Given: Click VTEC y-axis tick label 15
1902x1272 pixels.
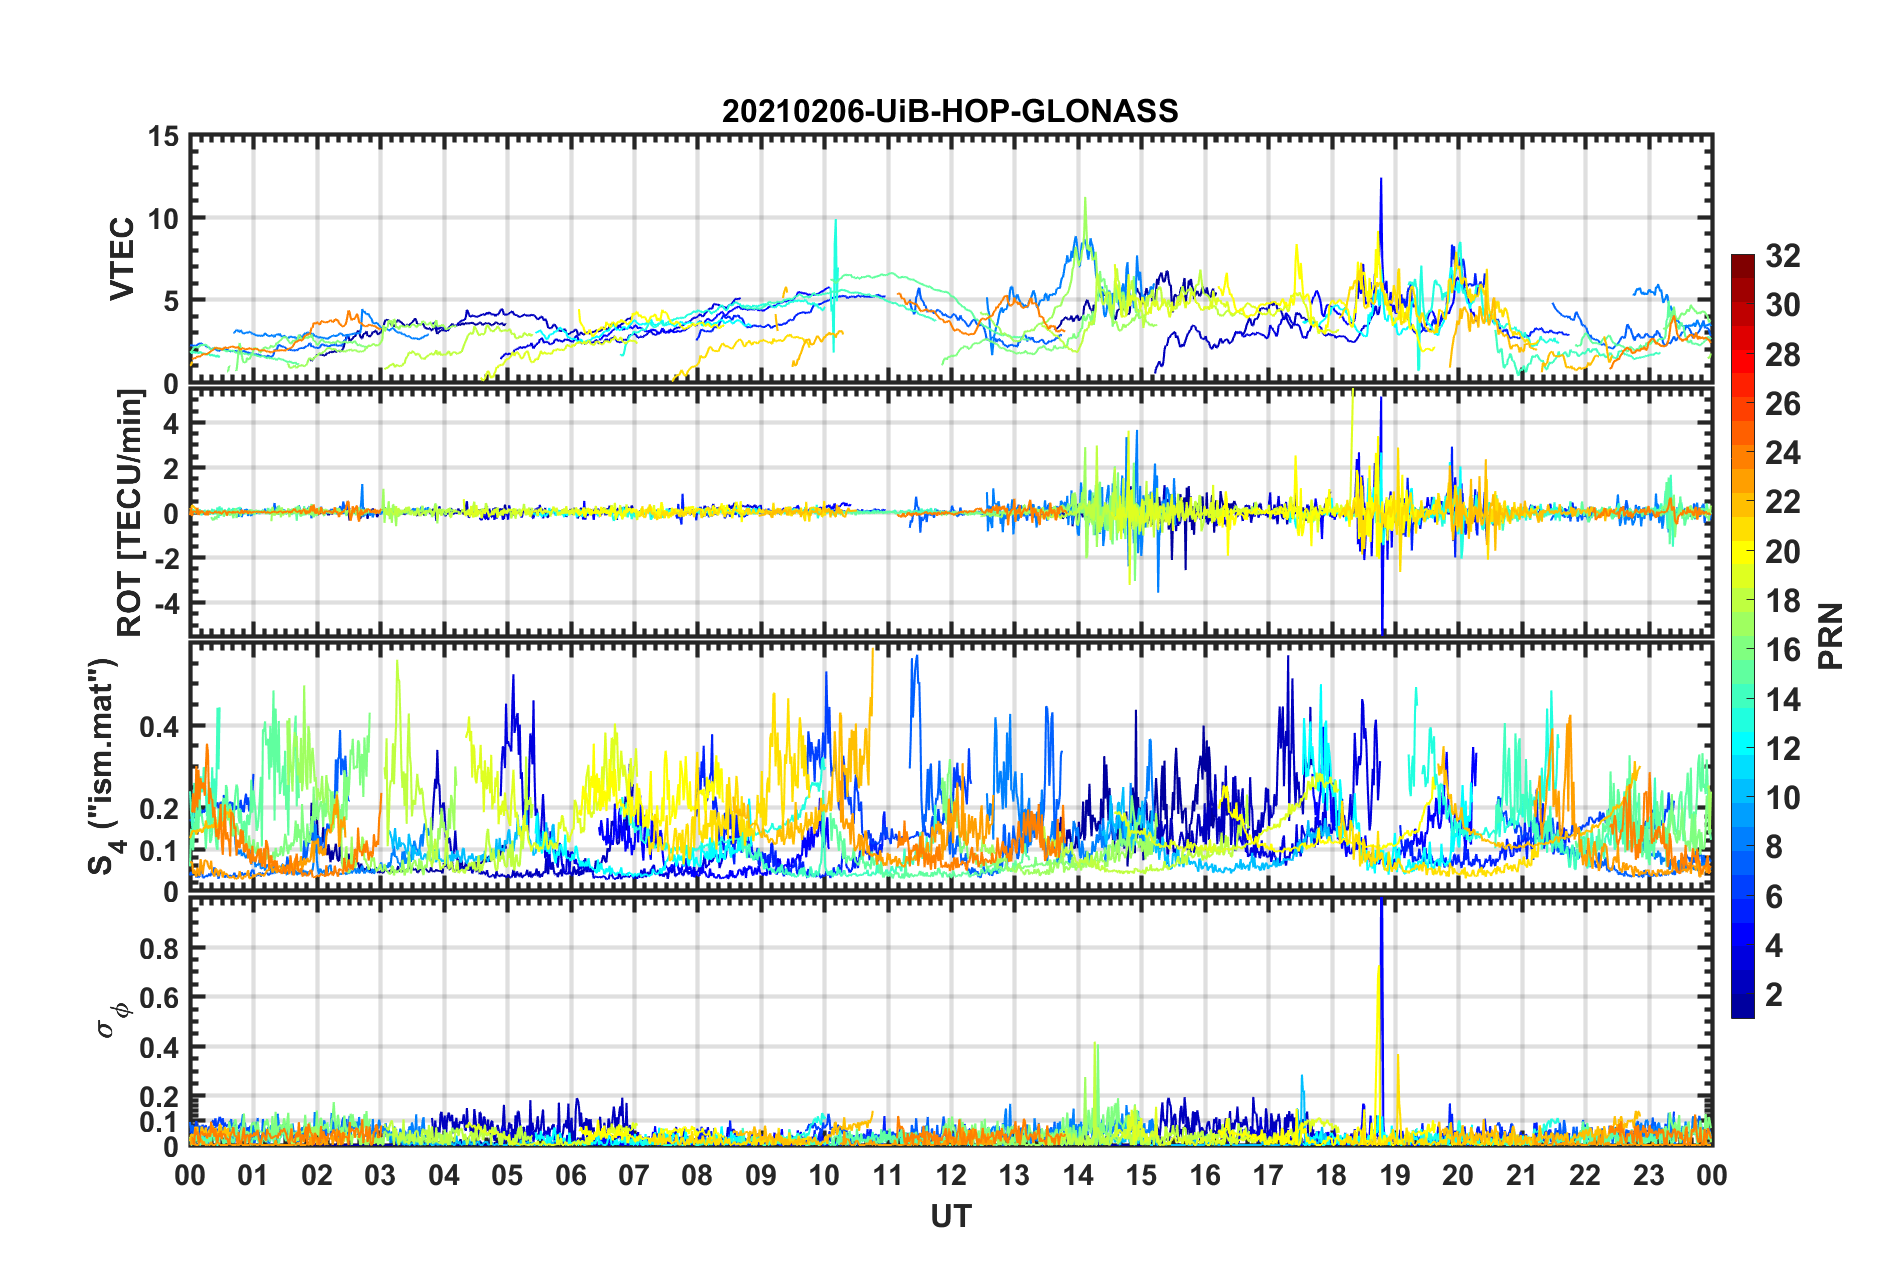Looking at the screenshot, I should [164, 136].
